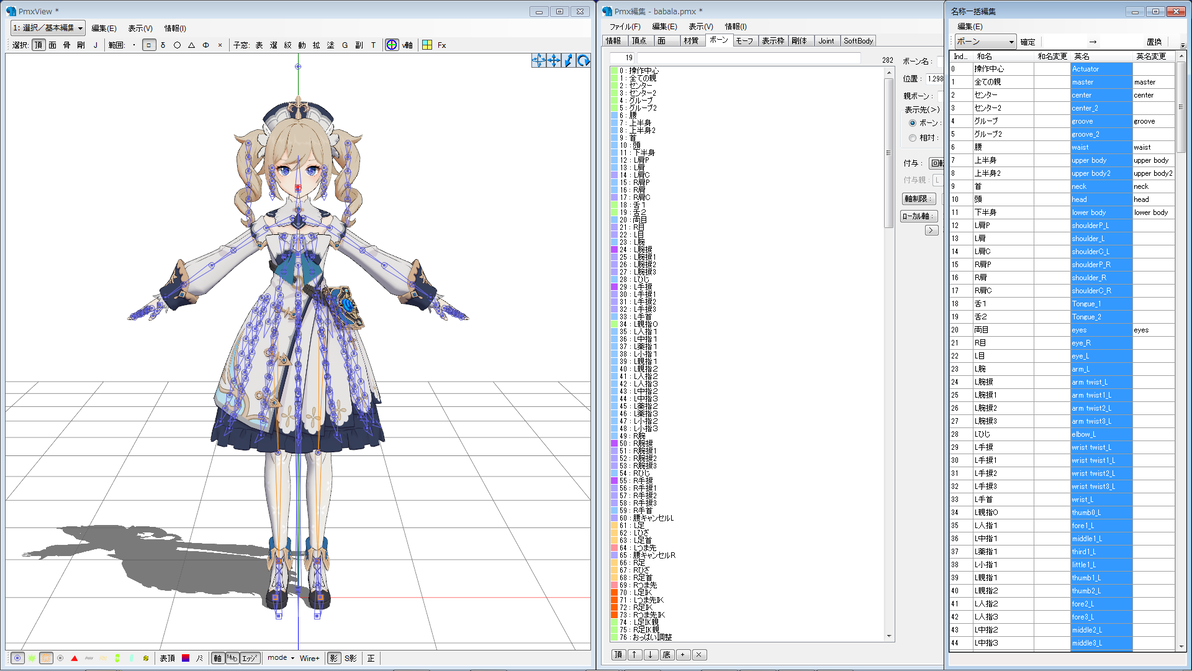Image resolution: width=1192 pixels, height=671 pixels.
Task: Sort by the 英名 column header
Action: (x=1101, y=56)
